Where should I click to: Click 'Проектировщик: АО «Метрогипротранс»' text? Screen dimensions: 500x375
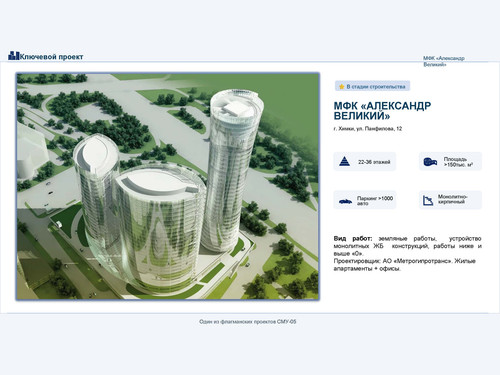coord(393,261)
